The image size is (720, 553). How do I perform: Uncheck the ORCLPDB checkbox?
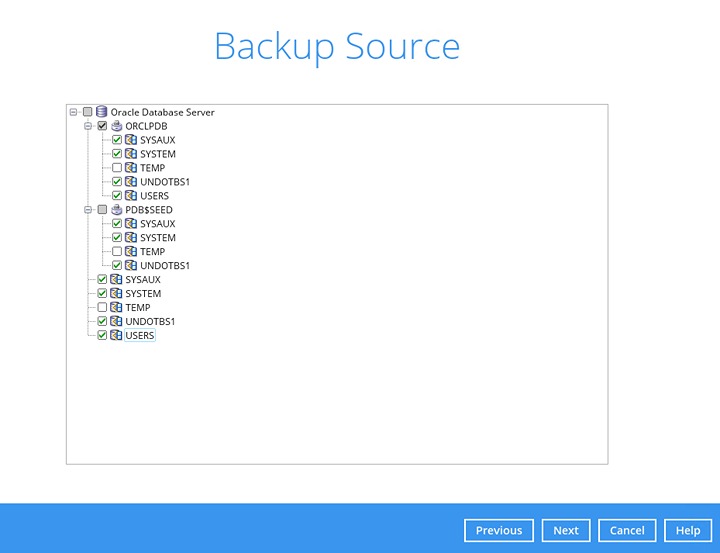(102, 126)
